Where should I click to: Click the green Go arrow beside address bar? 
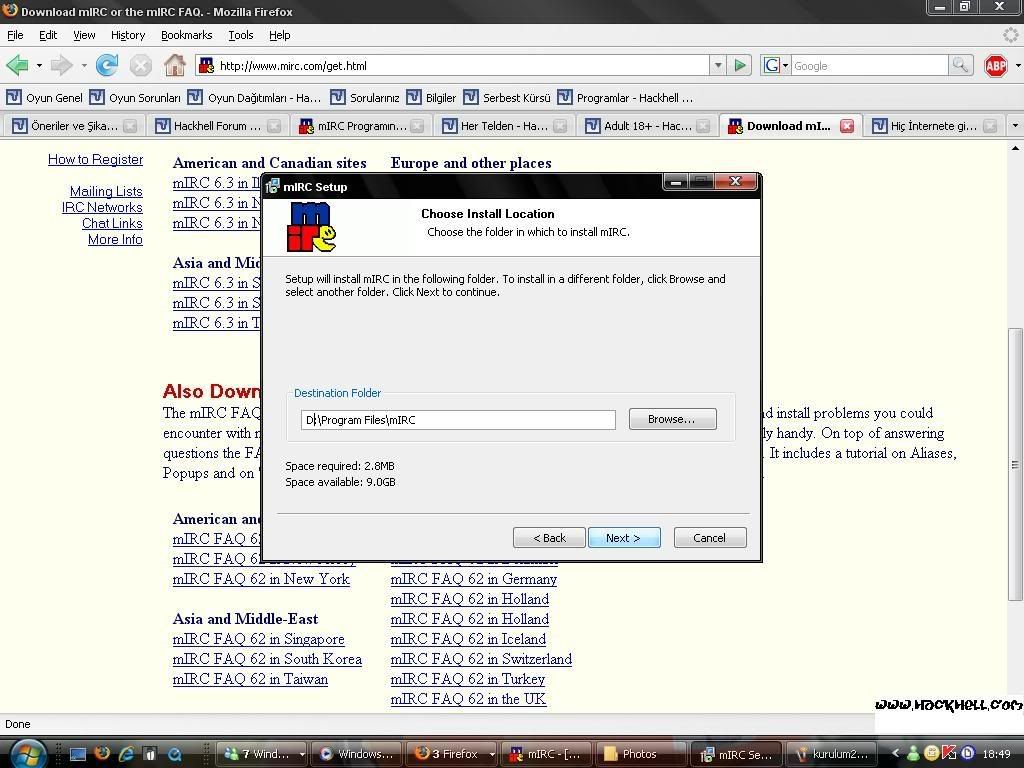740,65
